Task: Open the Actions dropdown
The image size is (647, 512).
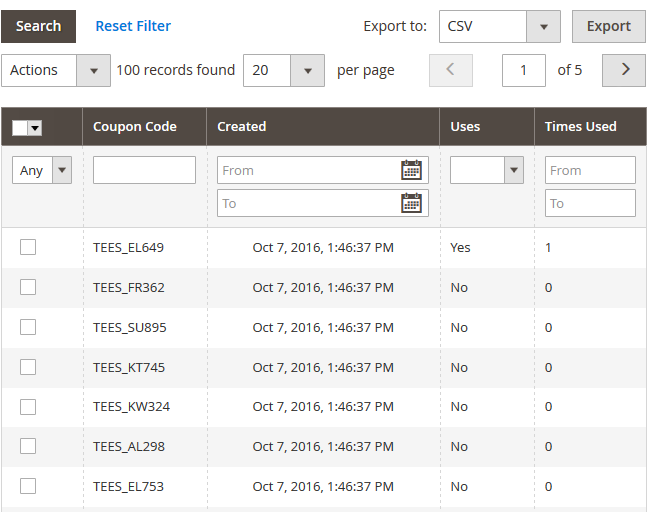Action: (x=56, y=70)
